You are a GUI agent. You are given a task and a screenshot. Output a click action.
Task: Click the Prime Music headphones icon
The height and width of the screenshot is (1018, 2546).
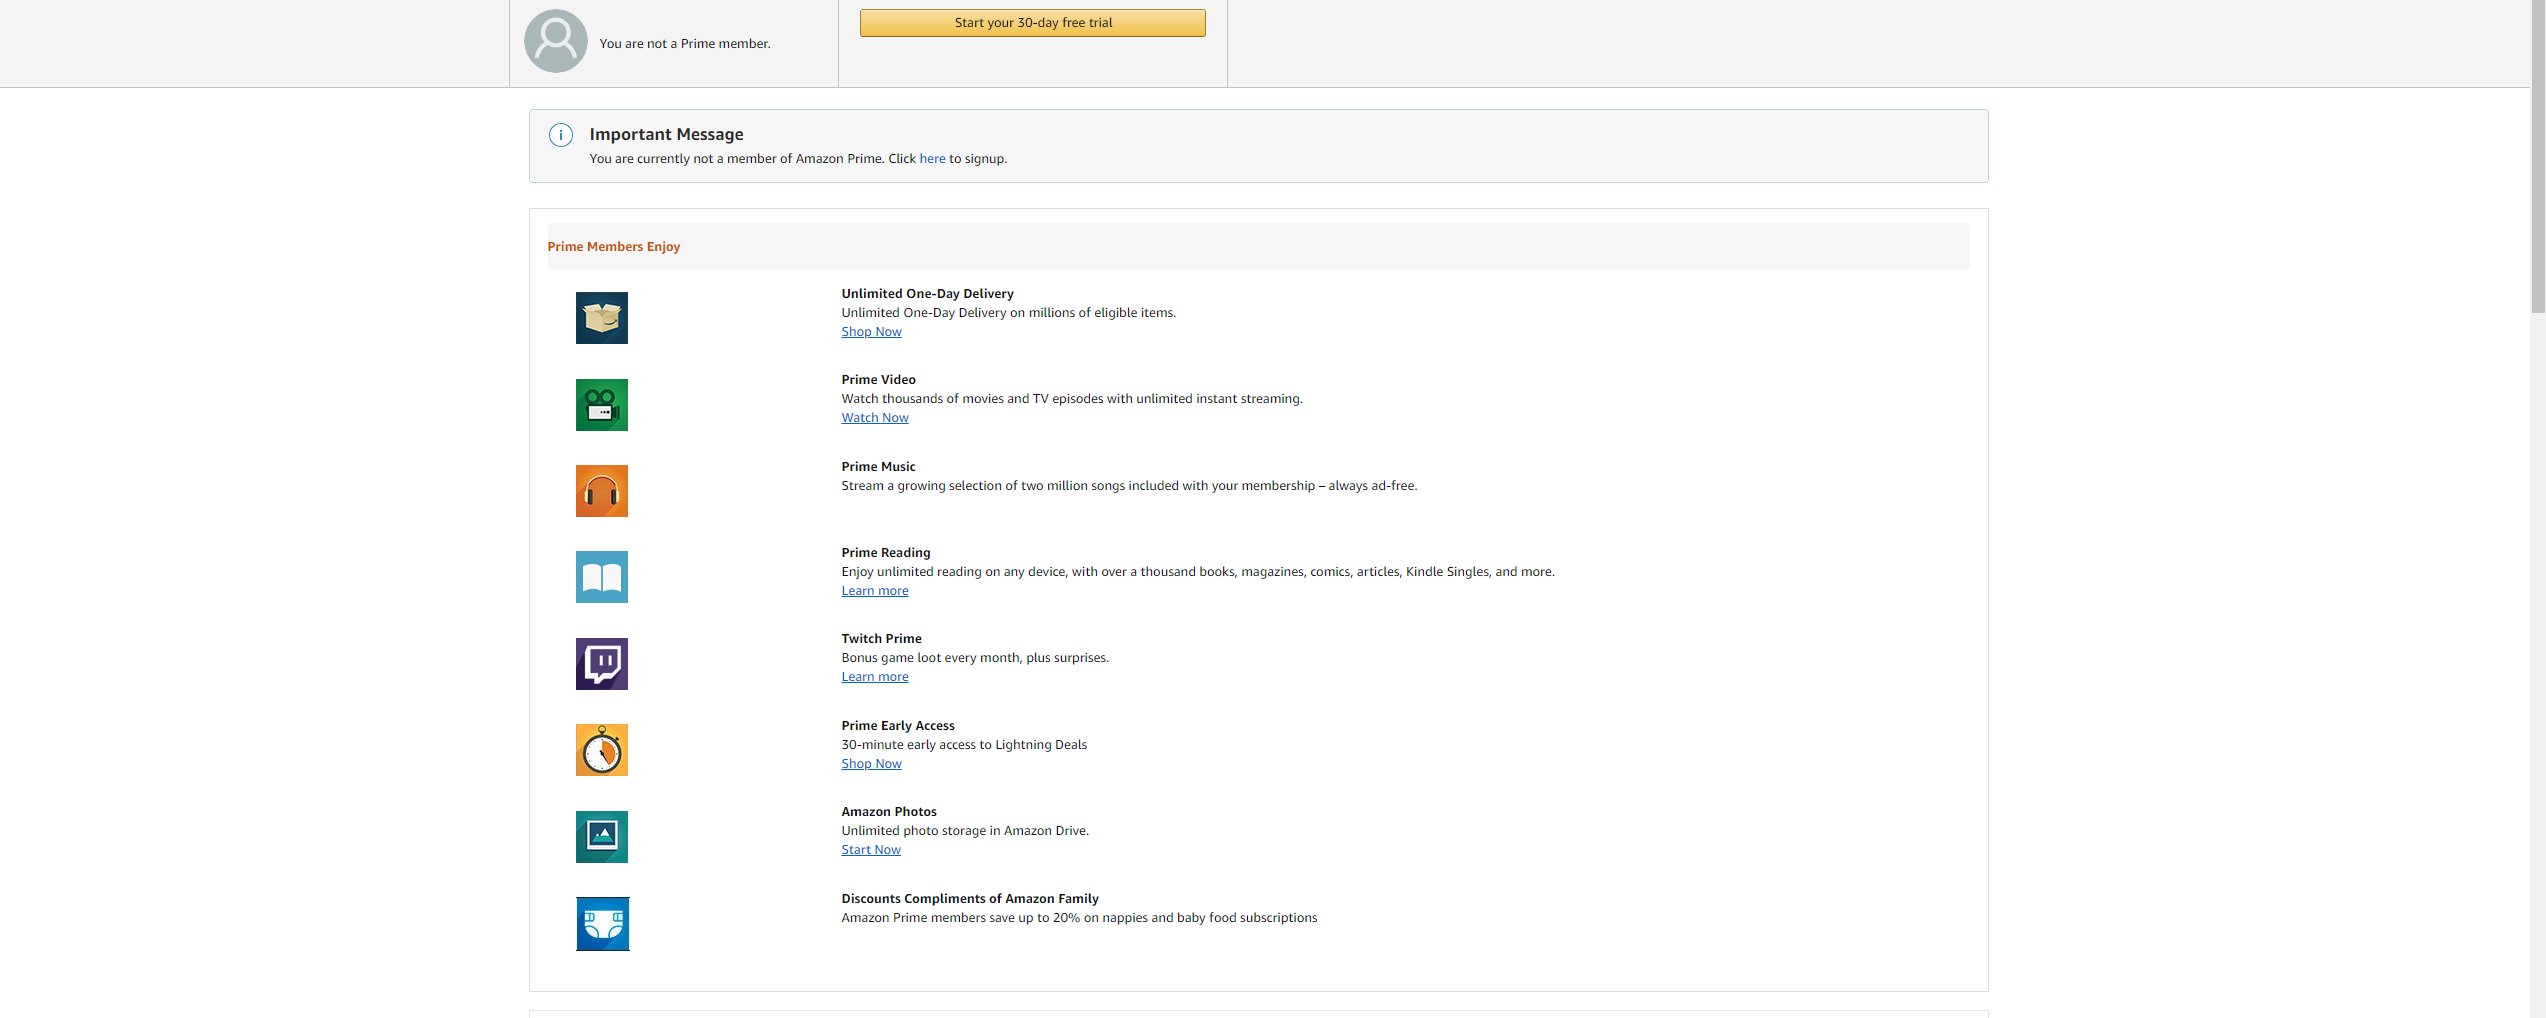click(x=601, y=491)
